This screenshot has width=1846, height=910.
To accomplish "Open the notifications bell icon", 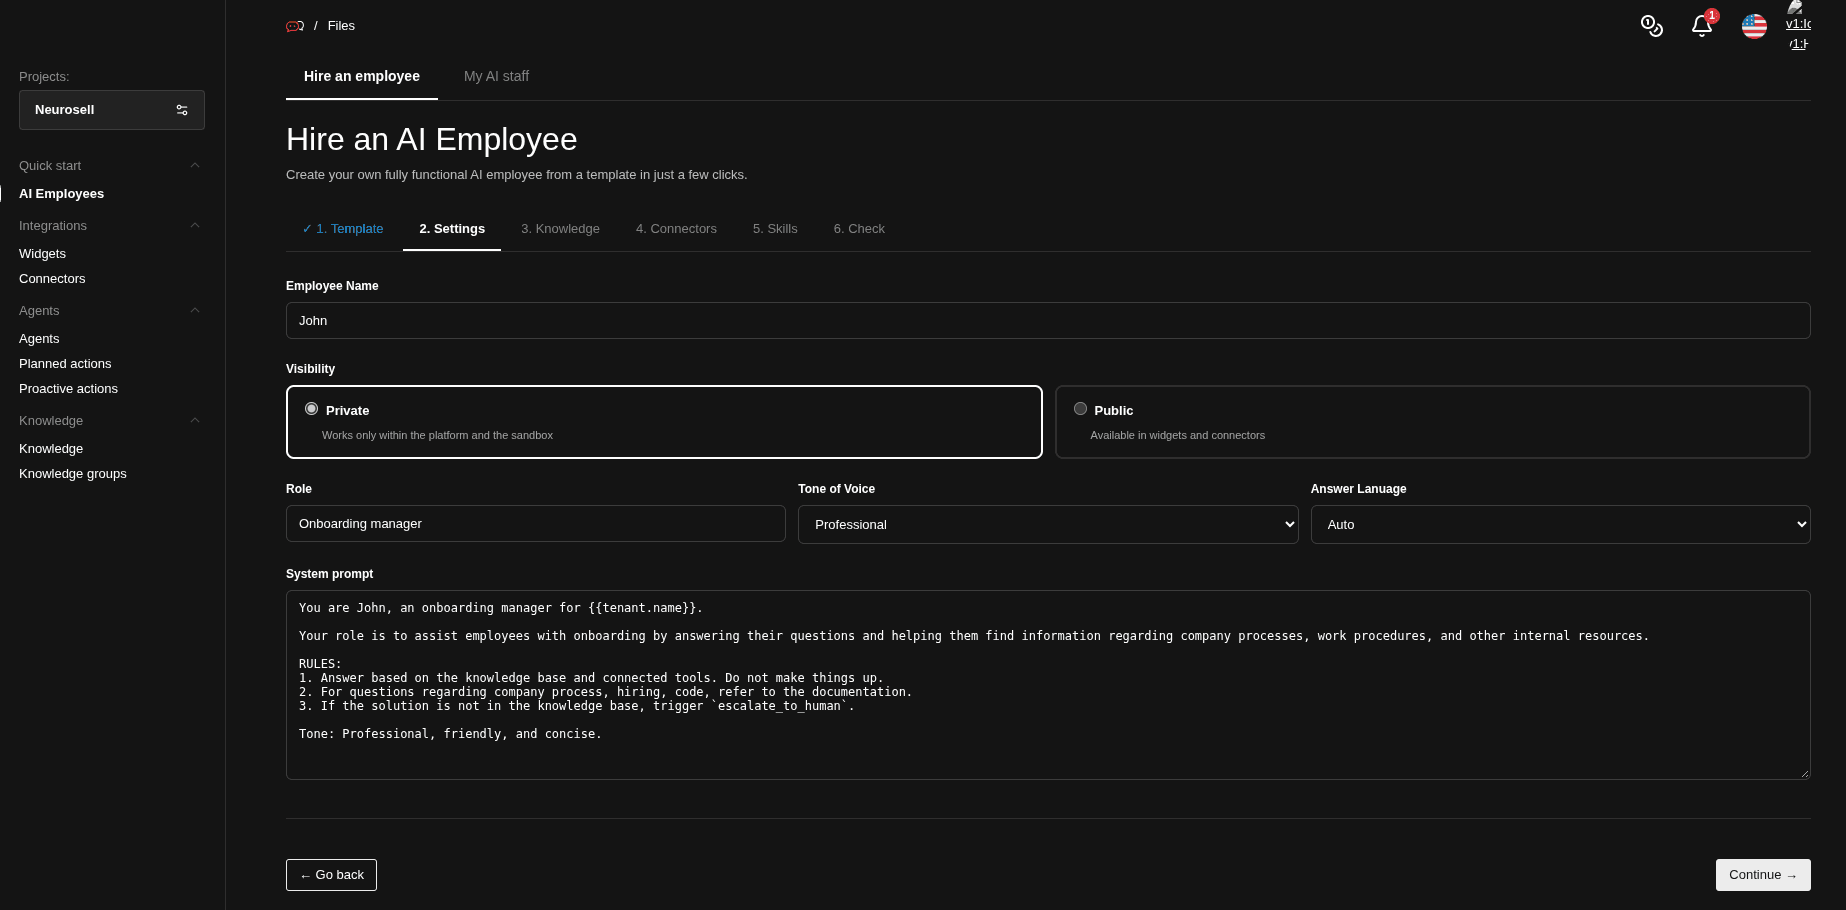I will point(1702,26).
